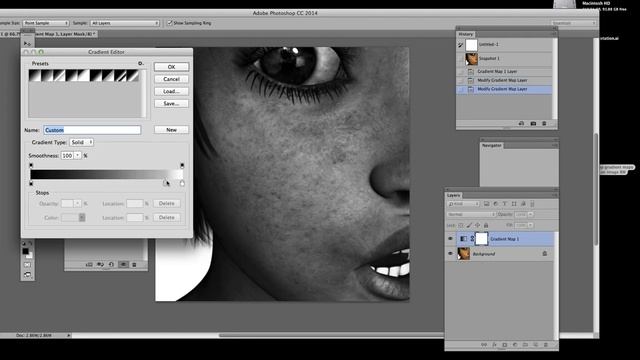Open the Smoothness percentage dropdown arrow

click(78, 156)
